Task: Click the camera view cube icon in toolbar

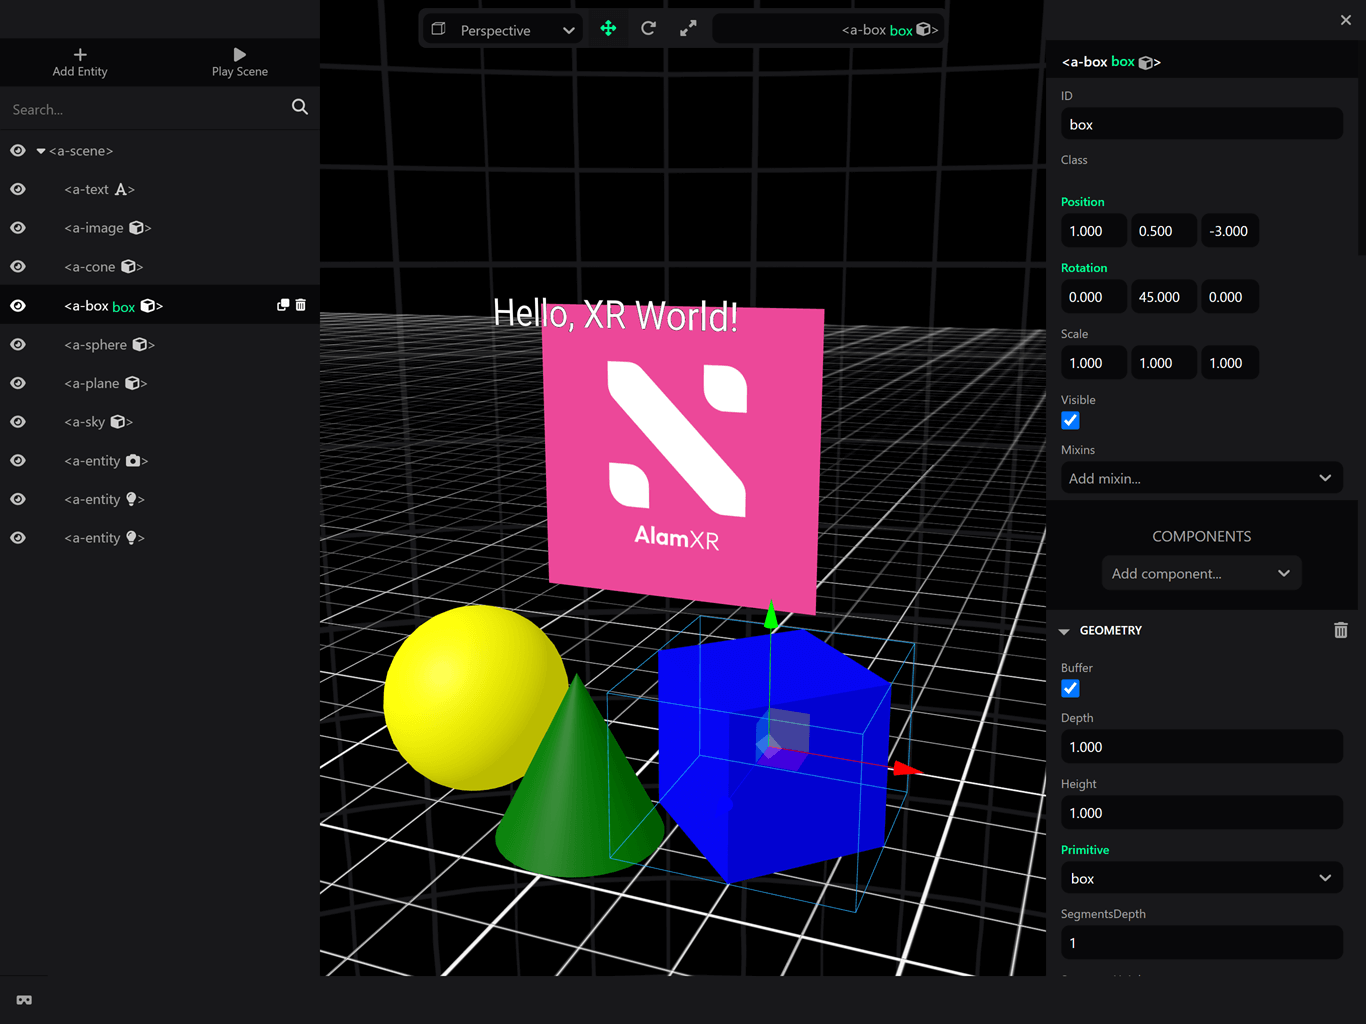Action: point(438,29)
